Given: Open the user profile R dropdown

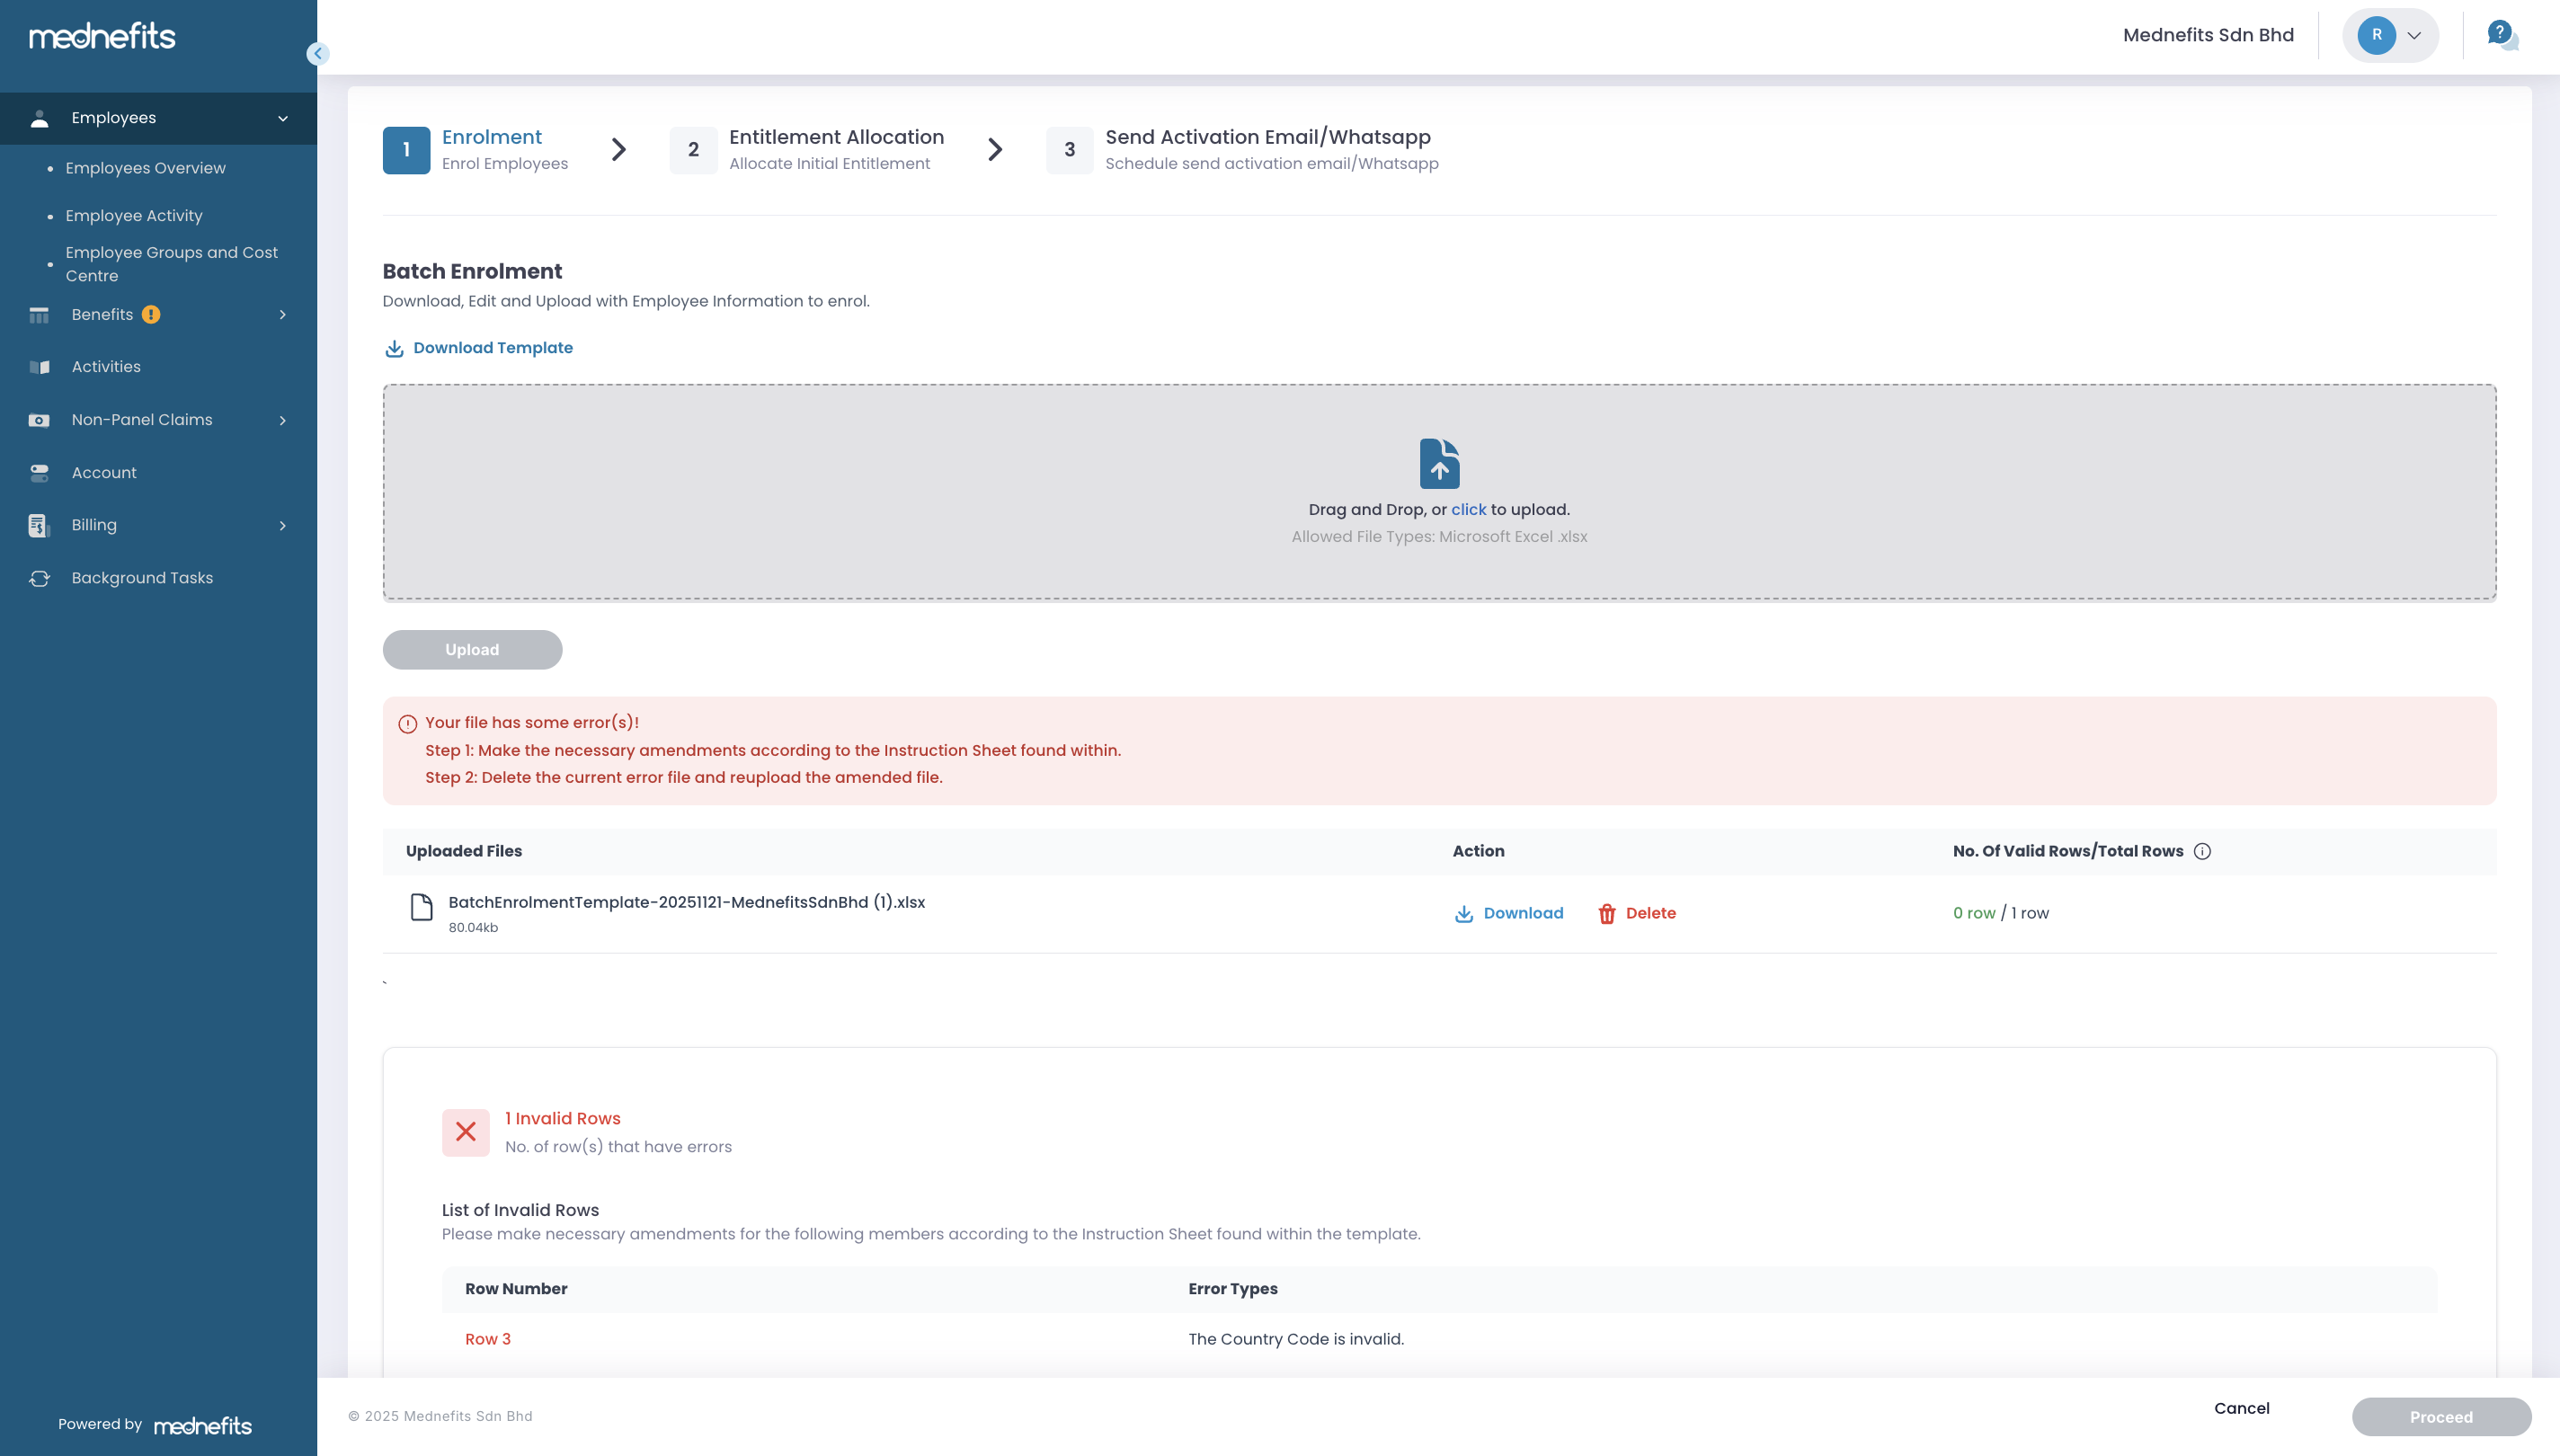Looking at the screenshot, I should pyautogui.click(x=2391, y=35).
